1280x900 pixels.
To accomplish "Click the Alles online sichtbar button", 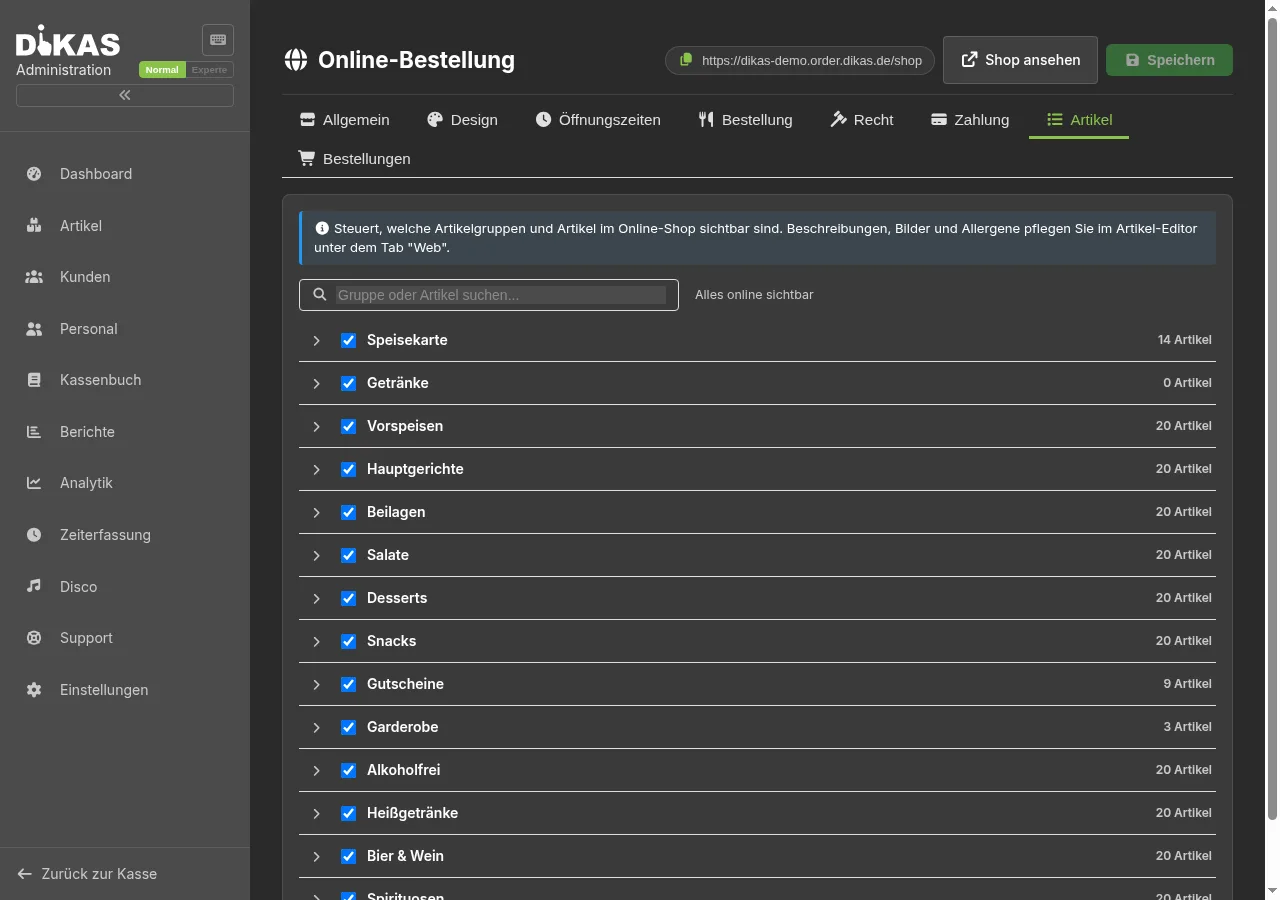I will point(754,295).
